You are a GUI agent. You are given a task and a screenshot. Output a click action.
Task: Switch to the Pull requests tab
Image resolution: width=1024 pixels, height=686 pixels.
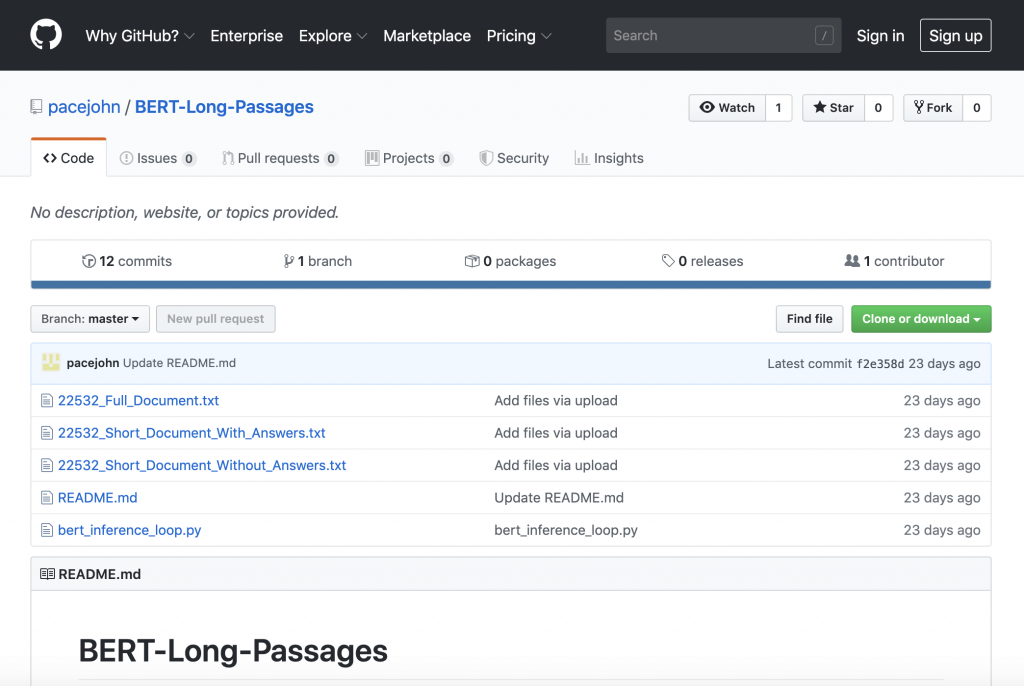(280, 158)
